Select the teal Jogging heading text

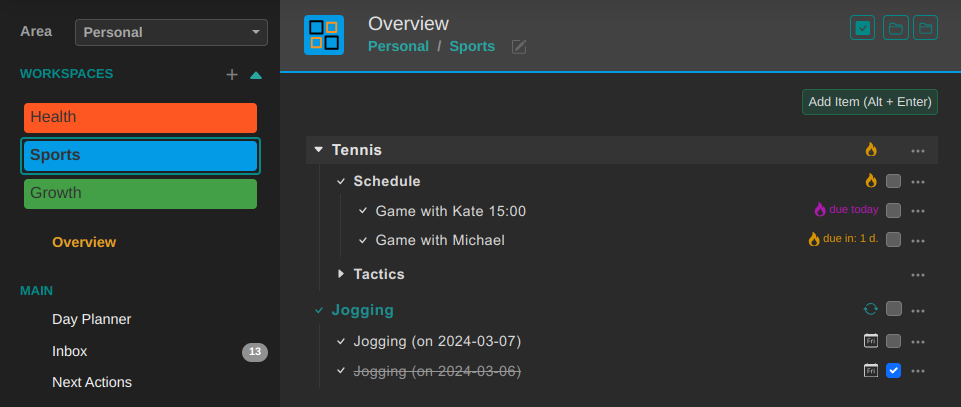362,310
